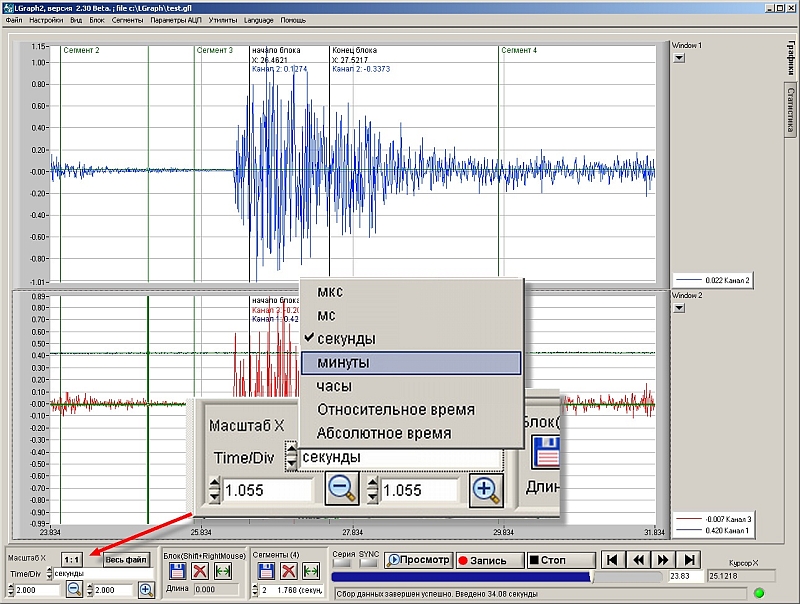Click the Стоп button
This screenshot has height=604, width=800.
[561, 560]
